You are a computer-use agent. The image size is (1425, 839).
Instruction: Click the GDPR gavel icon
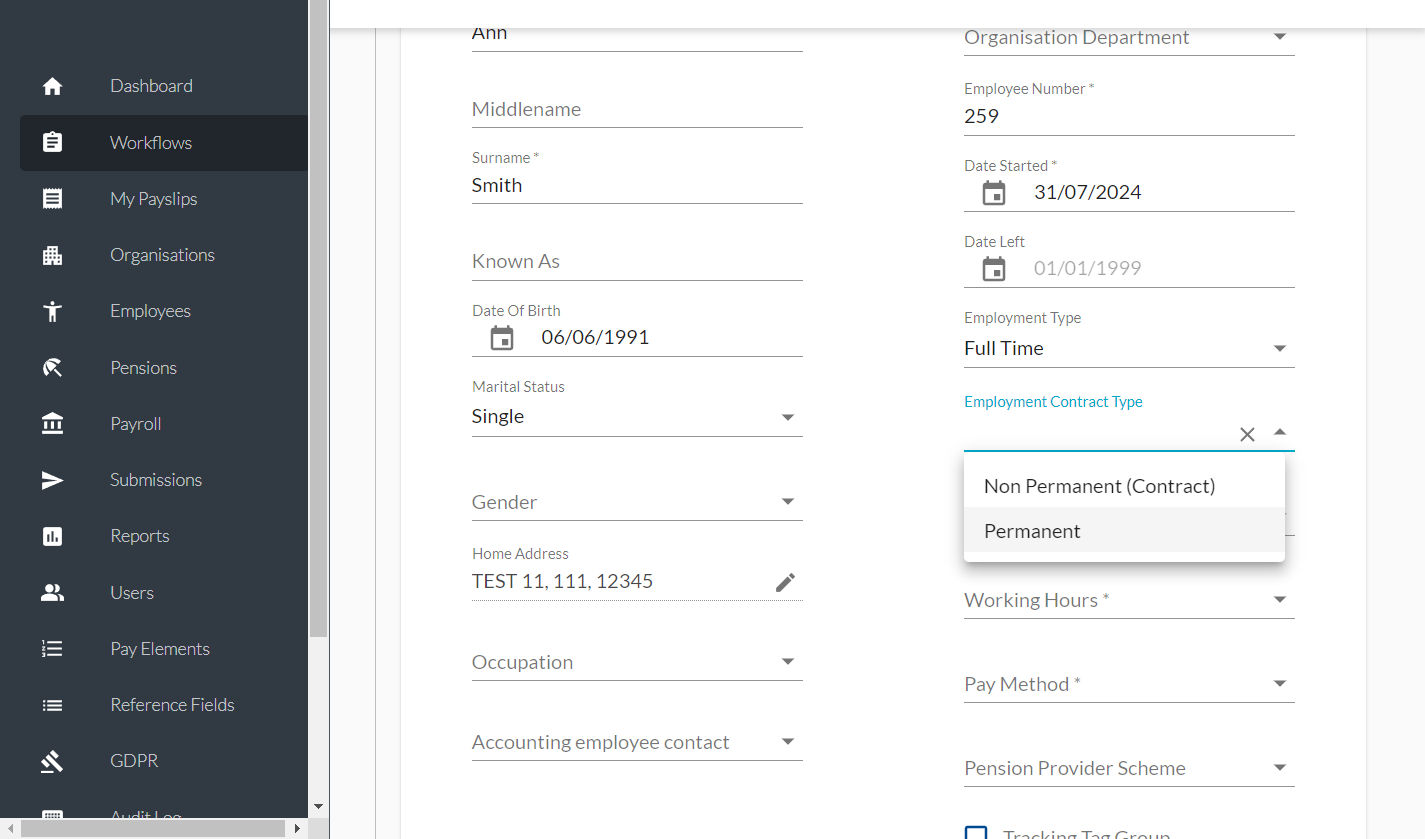click(53, 761)
